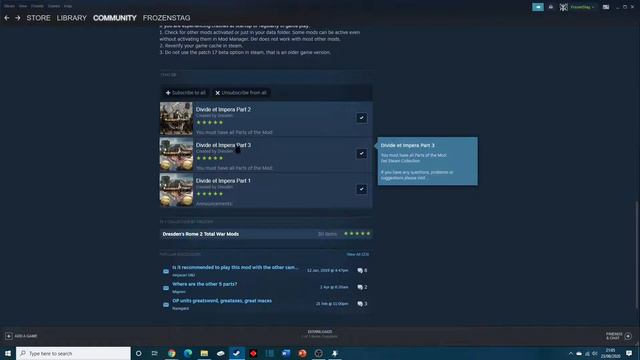The height and width of the screenshot is (360, 640).
Task: Open Windows notification center icon
Action: [629, 353]
